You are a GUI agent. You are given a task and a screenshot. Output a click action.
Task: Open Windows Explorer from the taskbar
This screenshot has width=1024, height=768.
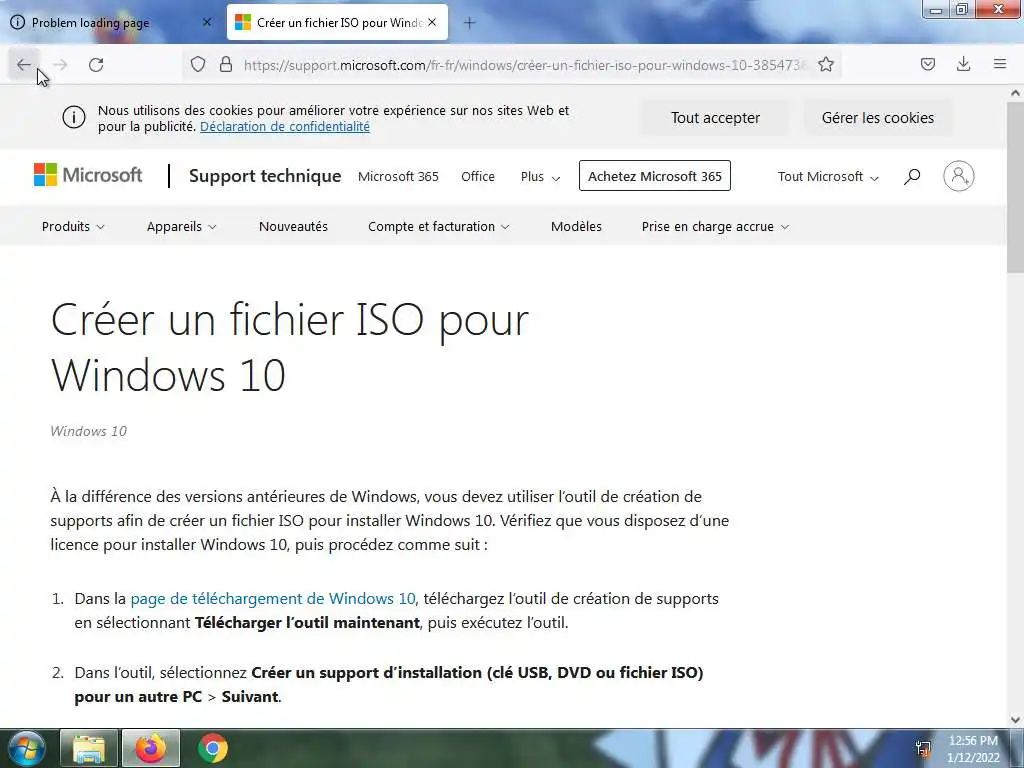coord(89,748)
